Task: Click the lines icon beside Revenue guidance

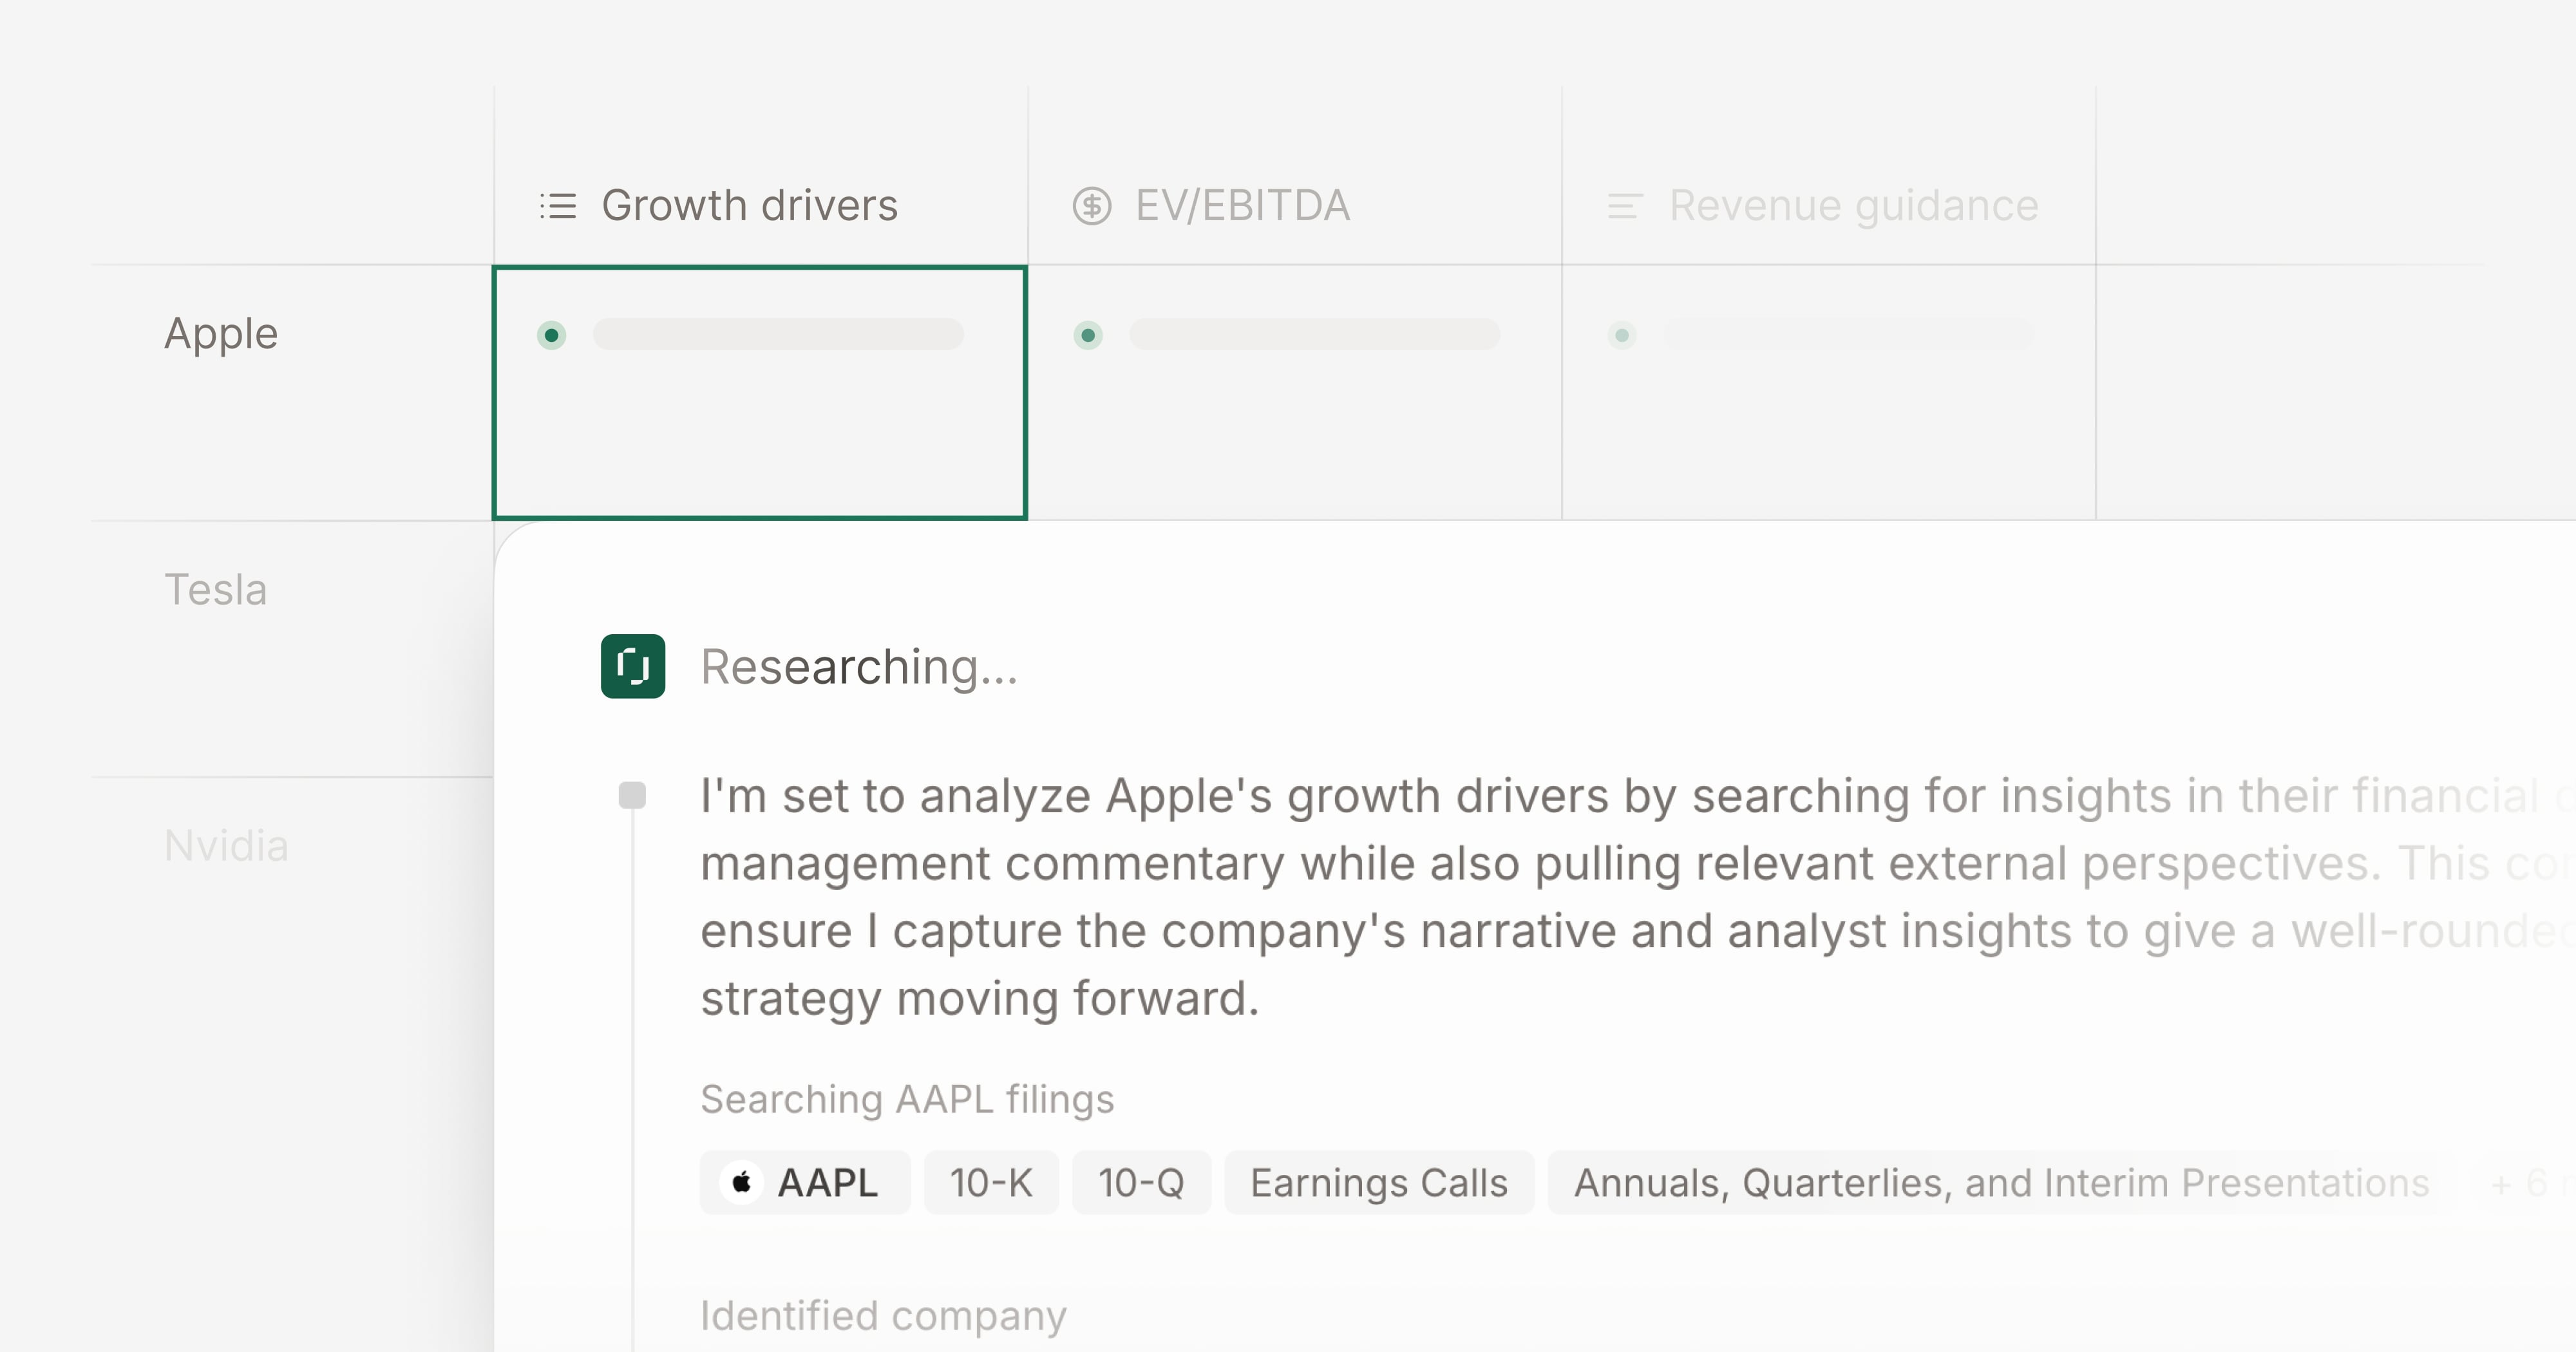Action: (x=1625, y=206)
